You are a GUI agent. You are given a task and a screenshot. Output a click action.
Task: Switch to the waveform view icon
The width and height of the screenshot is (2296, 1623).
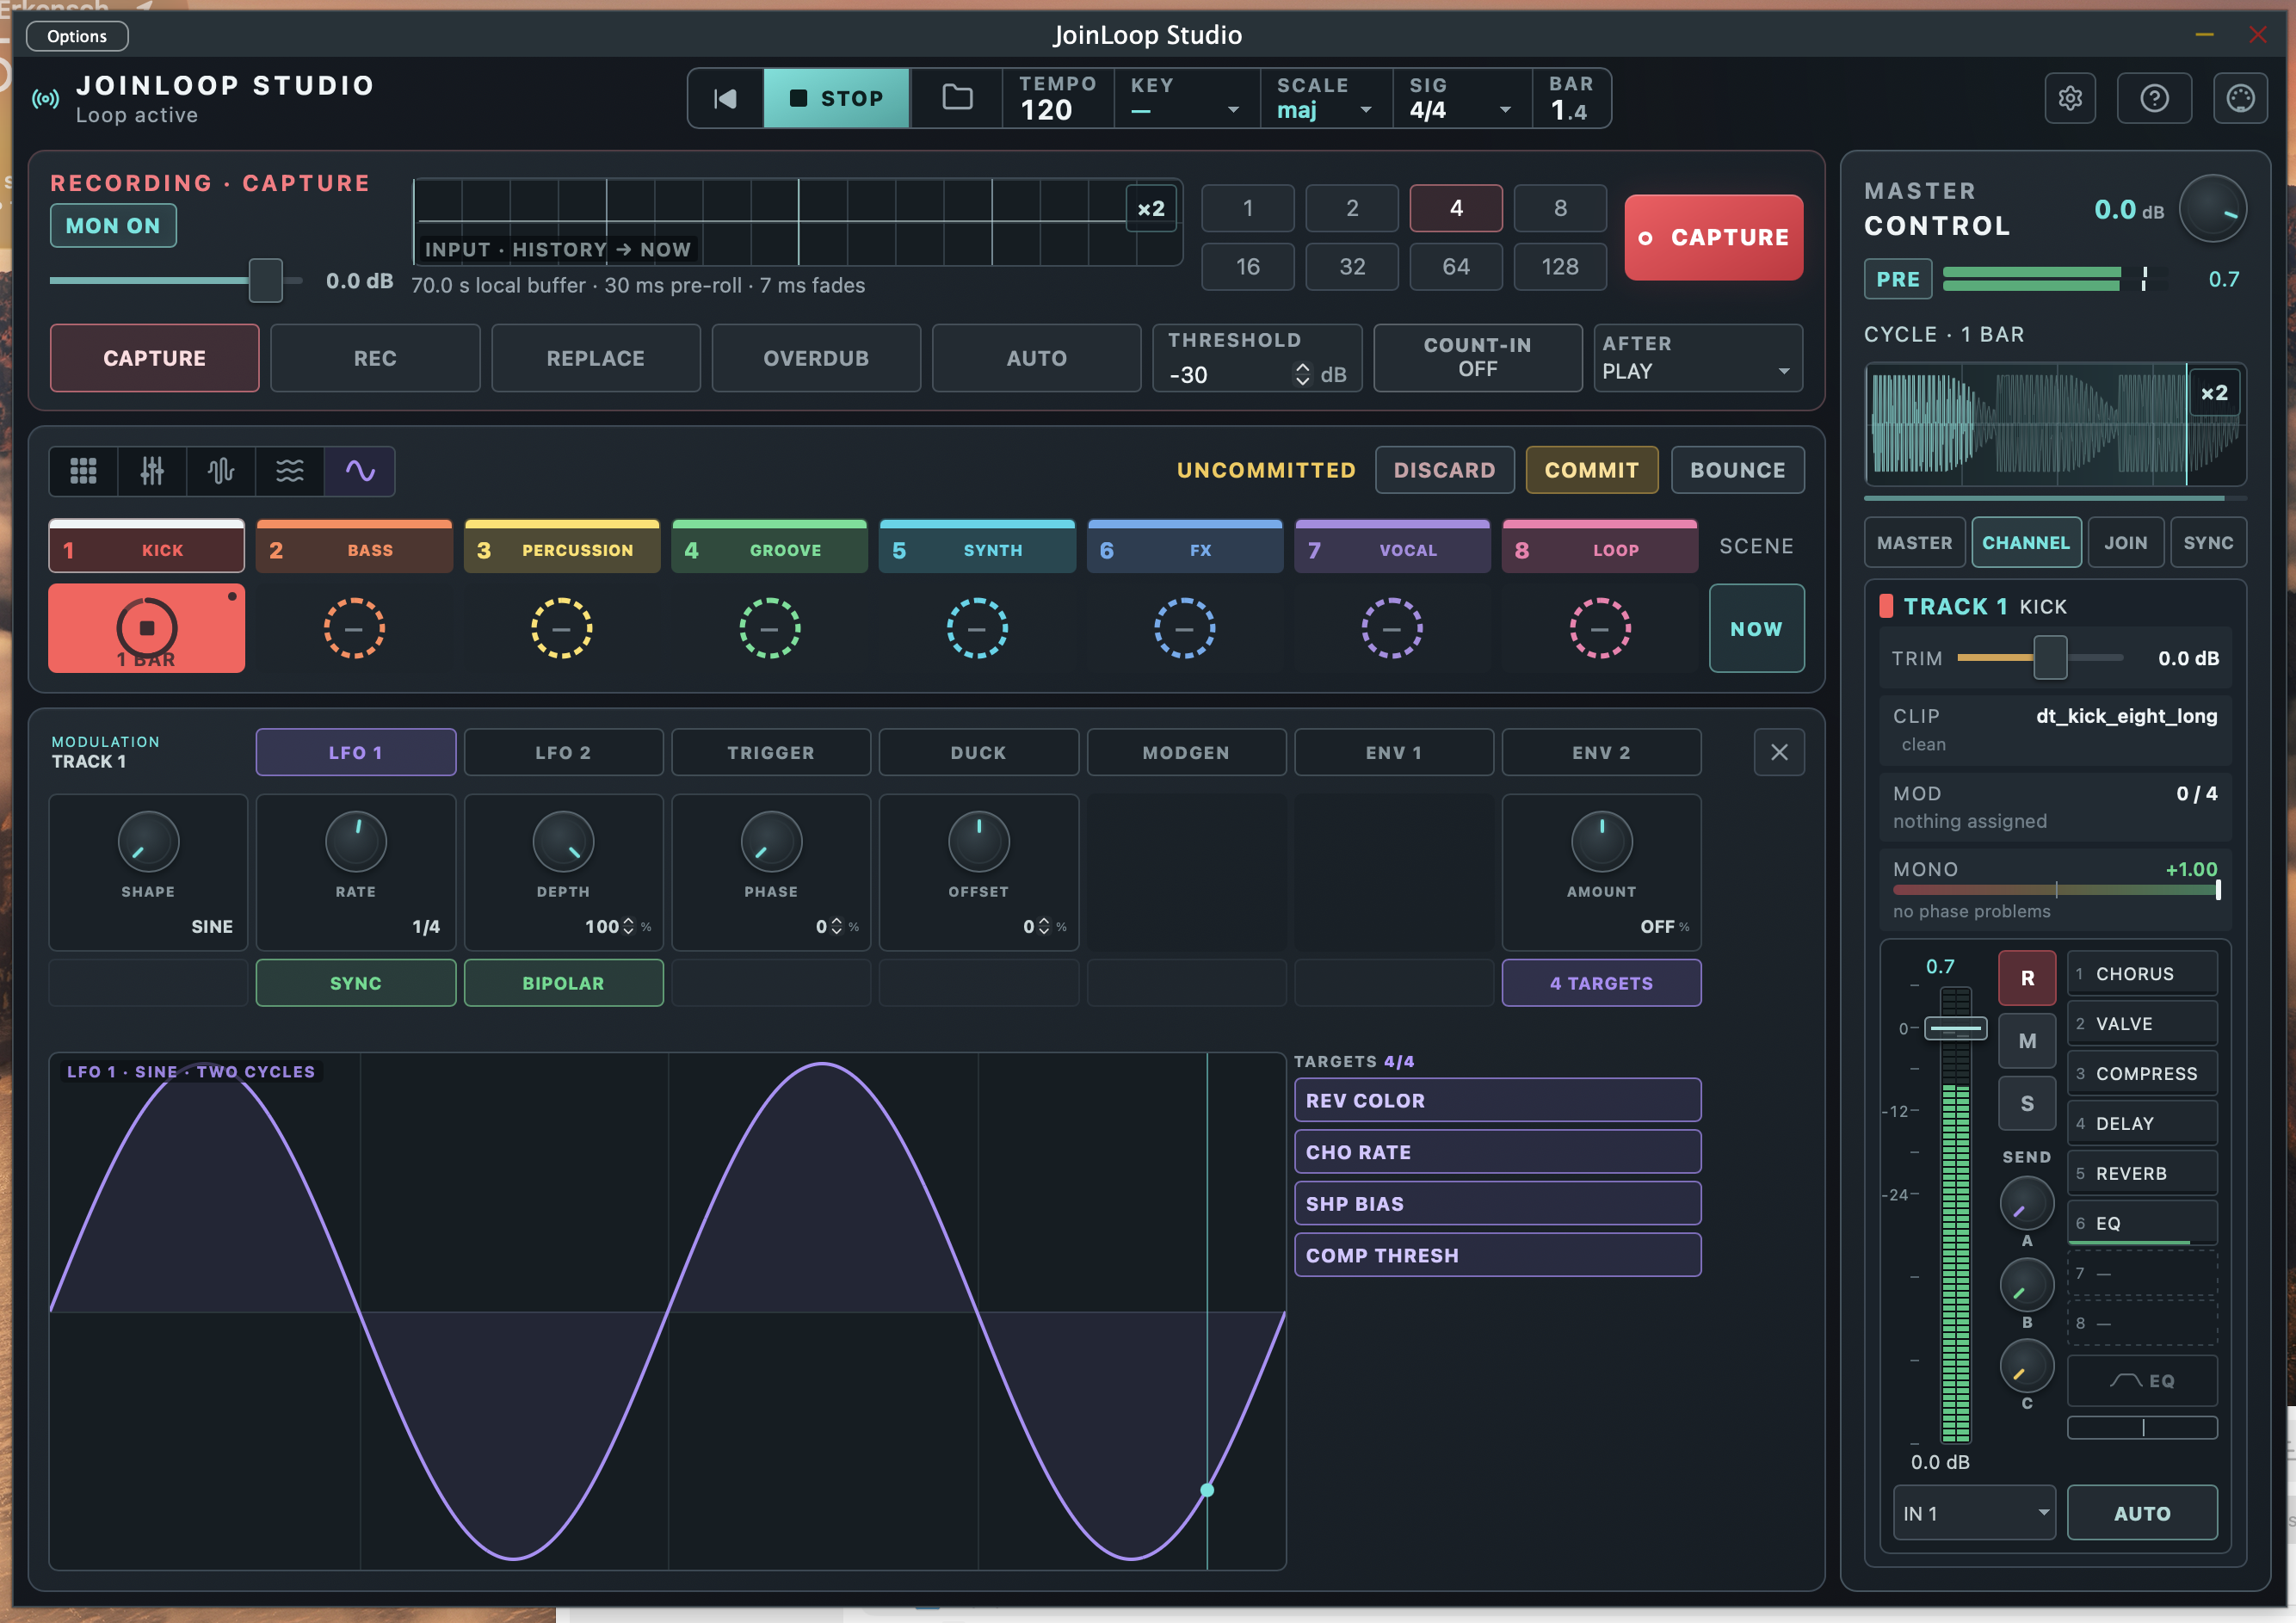tap(221, 471)
